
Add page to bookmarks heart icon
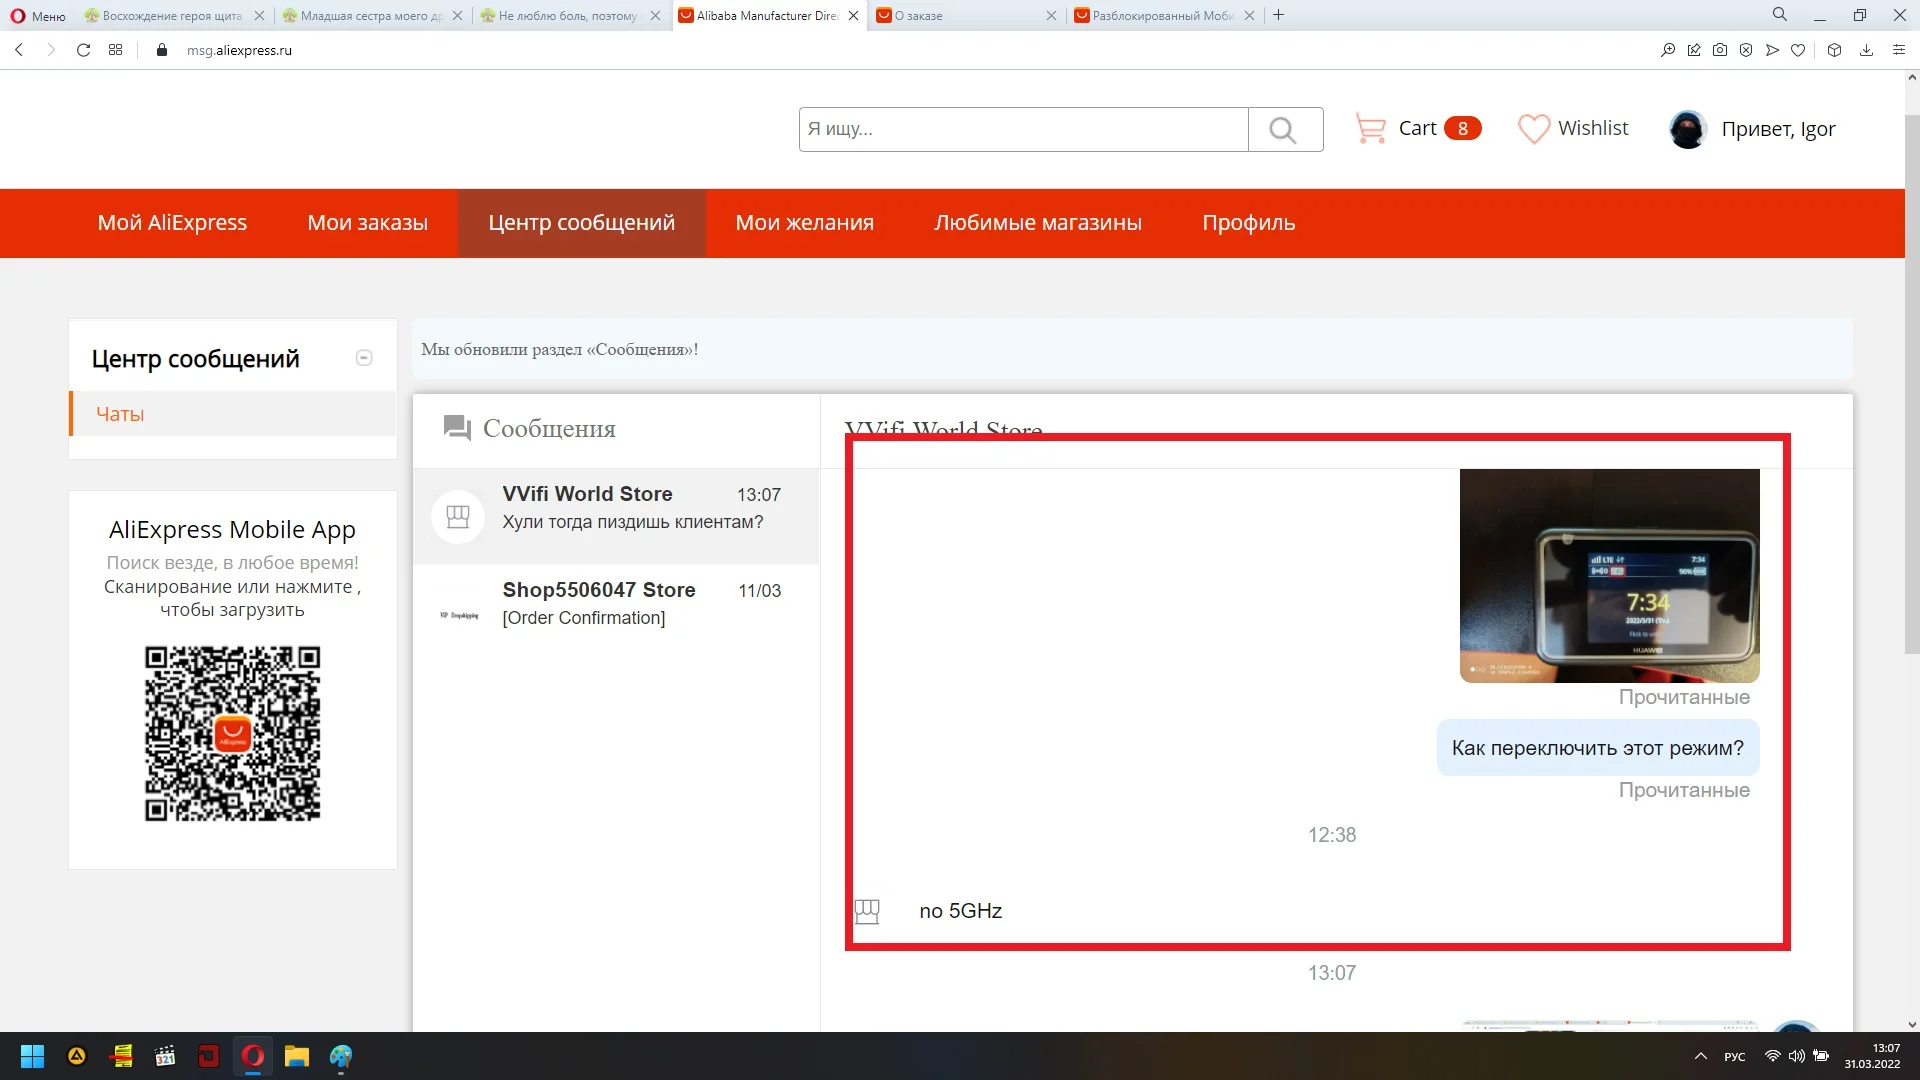[x=1798, y=50]
